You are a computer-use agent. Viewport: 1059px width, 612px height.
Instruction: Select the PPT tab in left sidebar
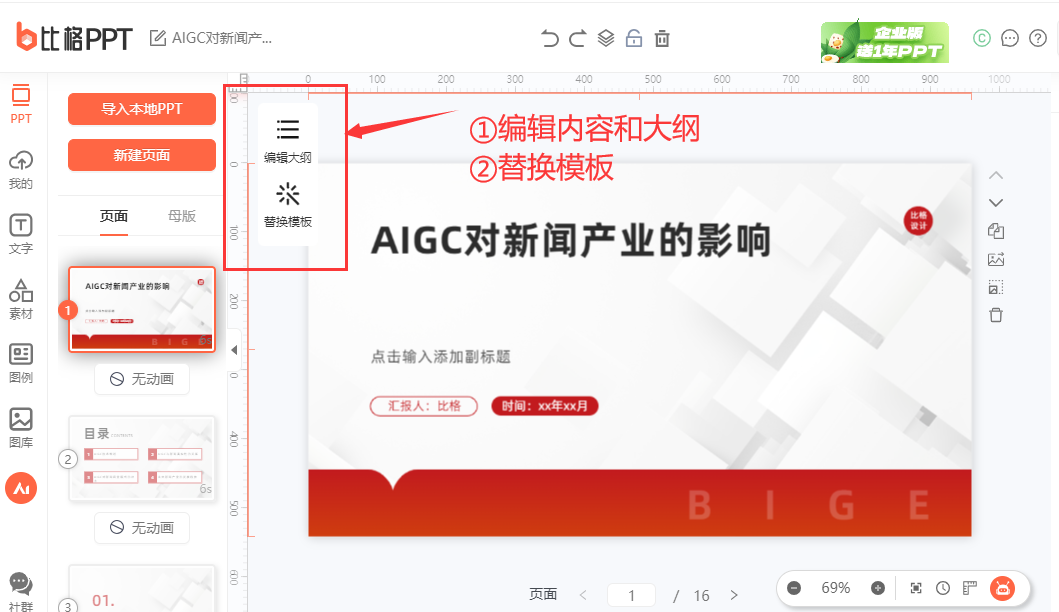21,100
